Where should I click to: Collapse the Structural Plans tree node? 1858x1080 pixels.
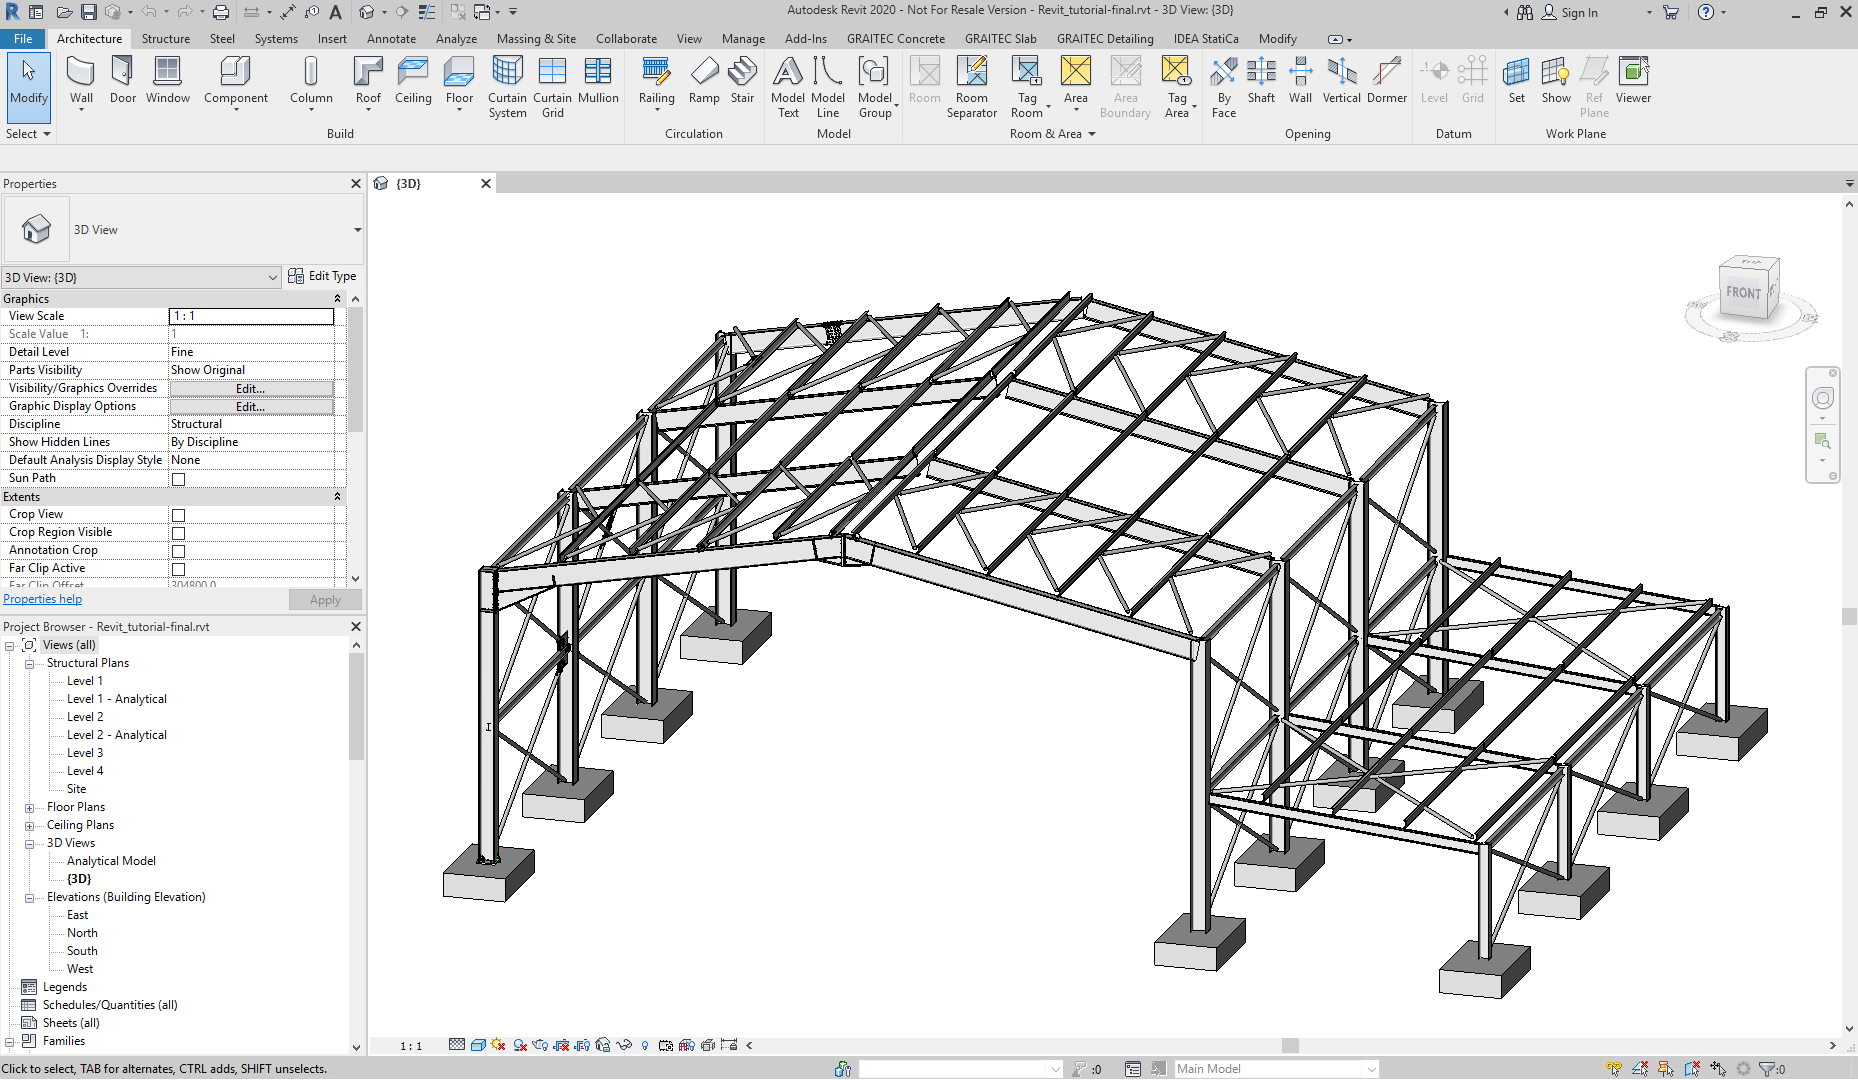pyautogui.click(x=29, y=664)
